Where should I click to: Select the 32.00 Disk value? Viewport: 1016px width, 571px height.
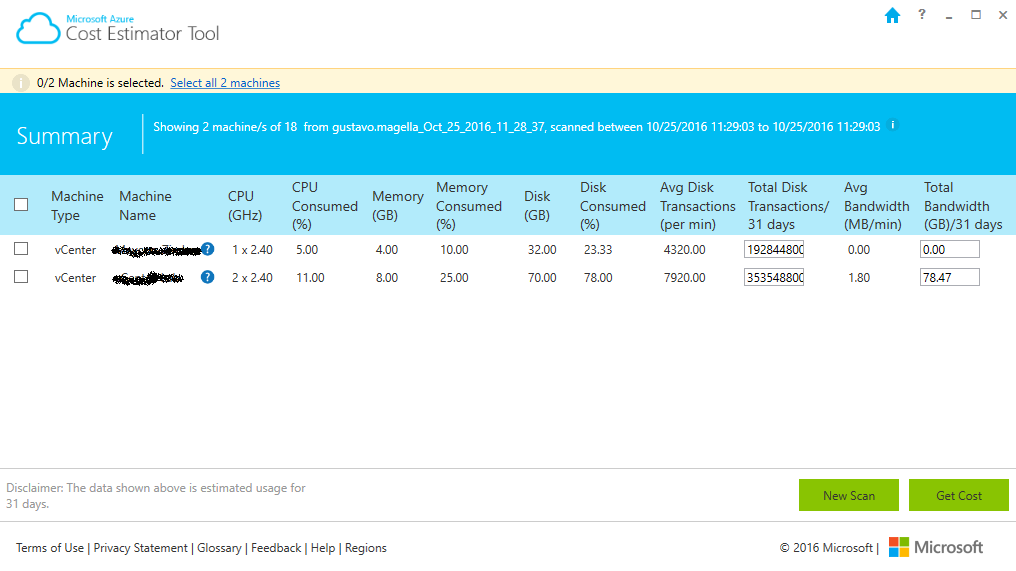(x=542, y=250)
